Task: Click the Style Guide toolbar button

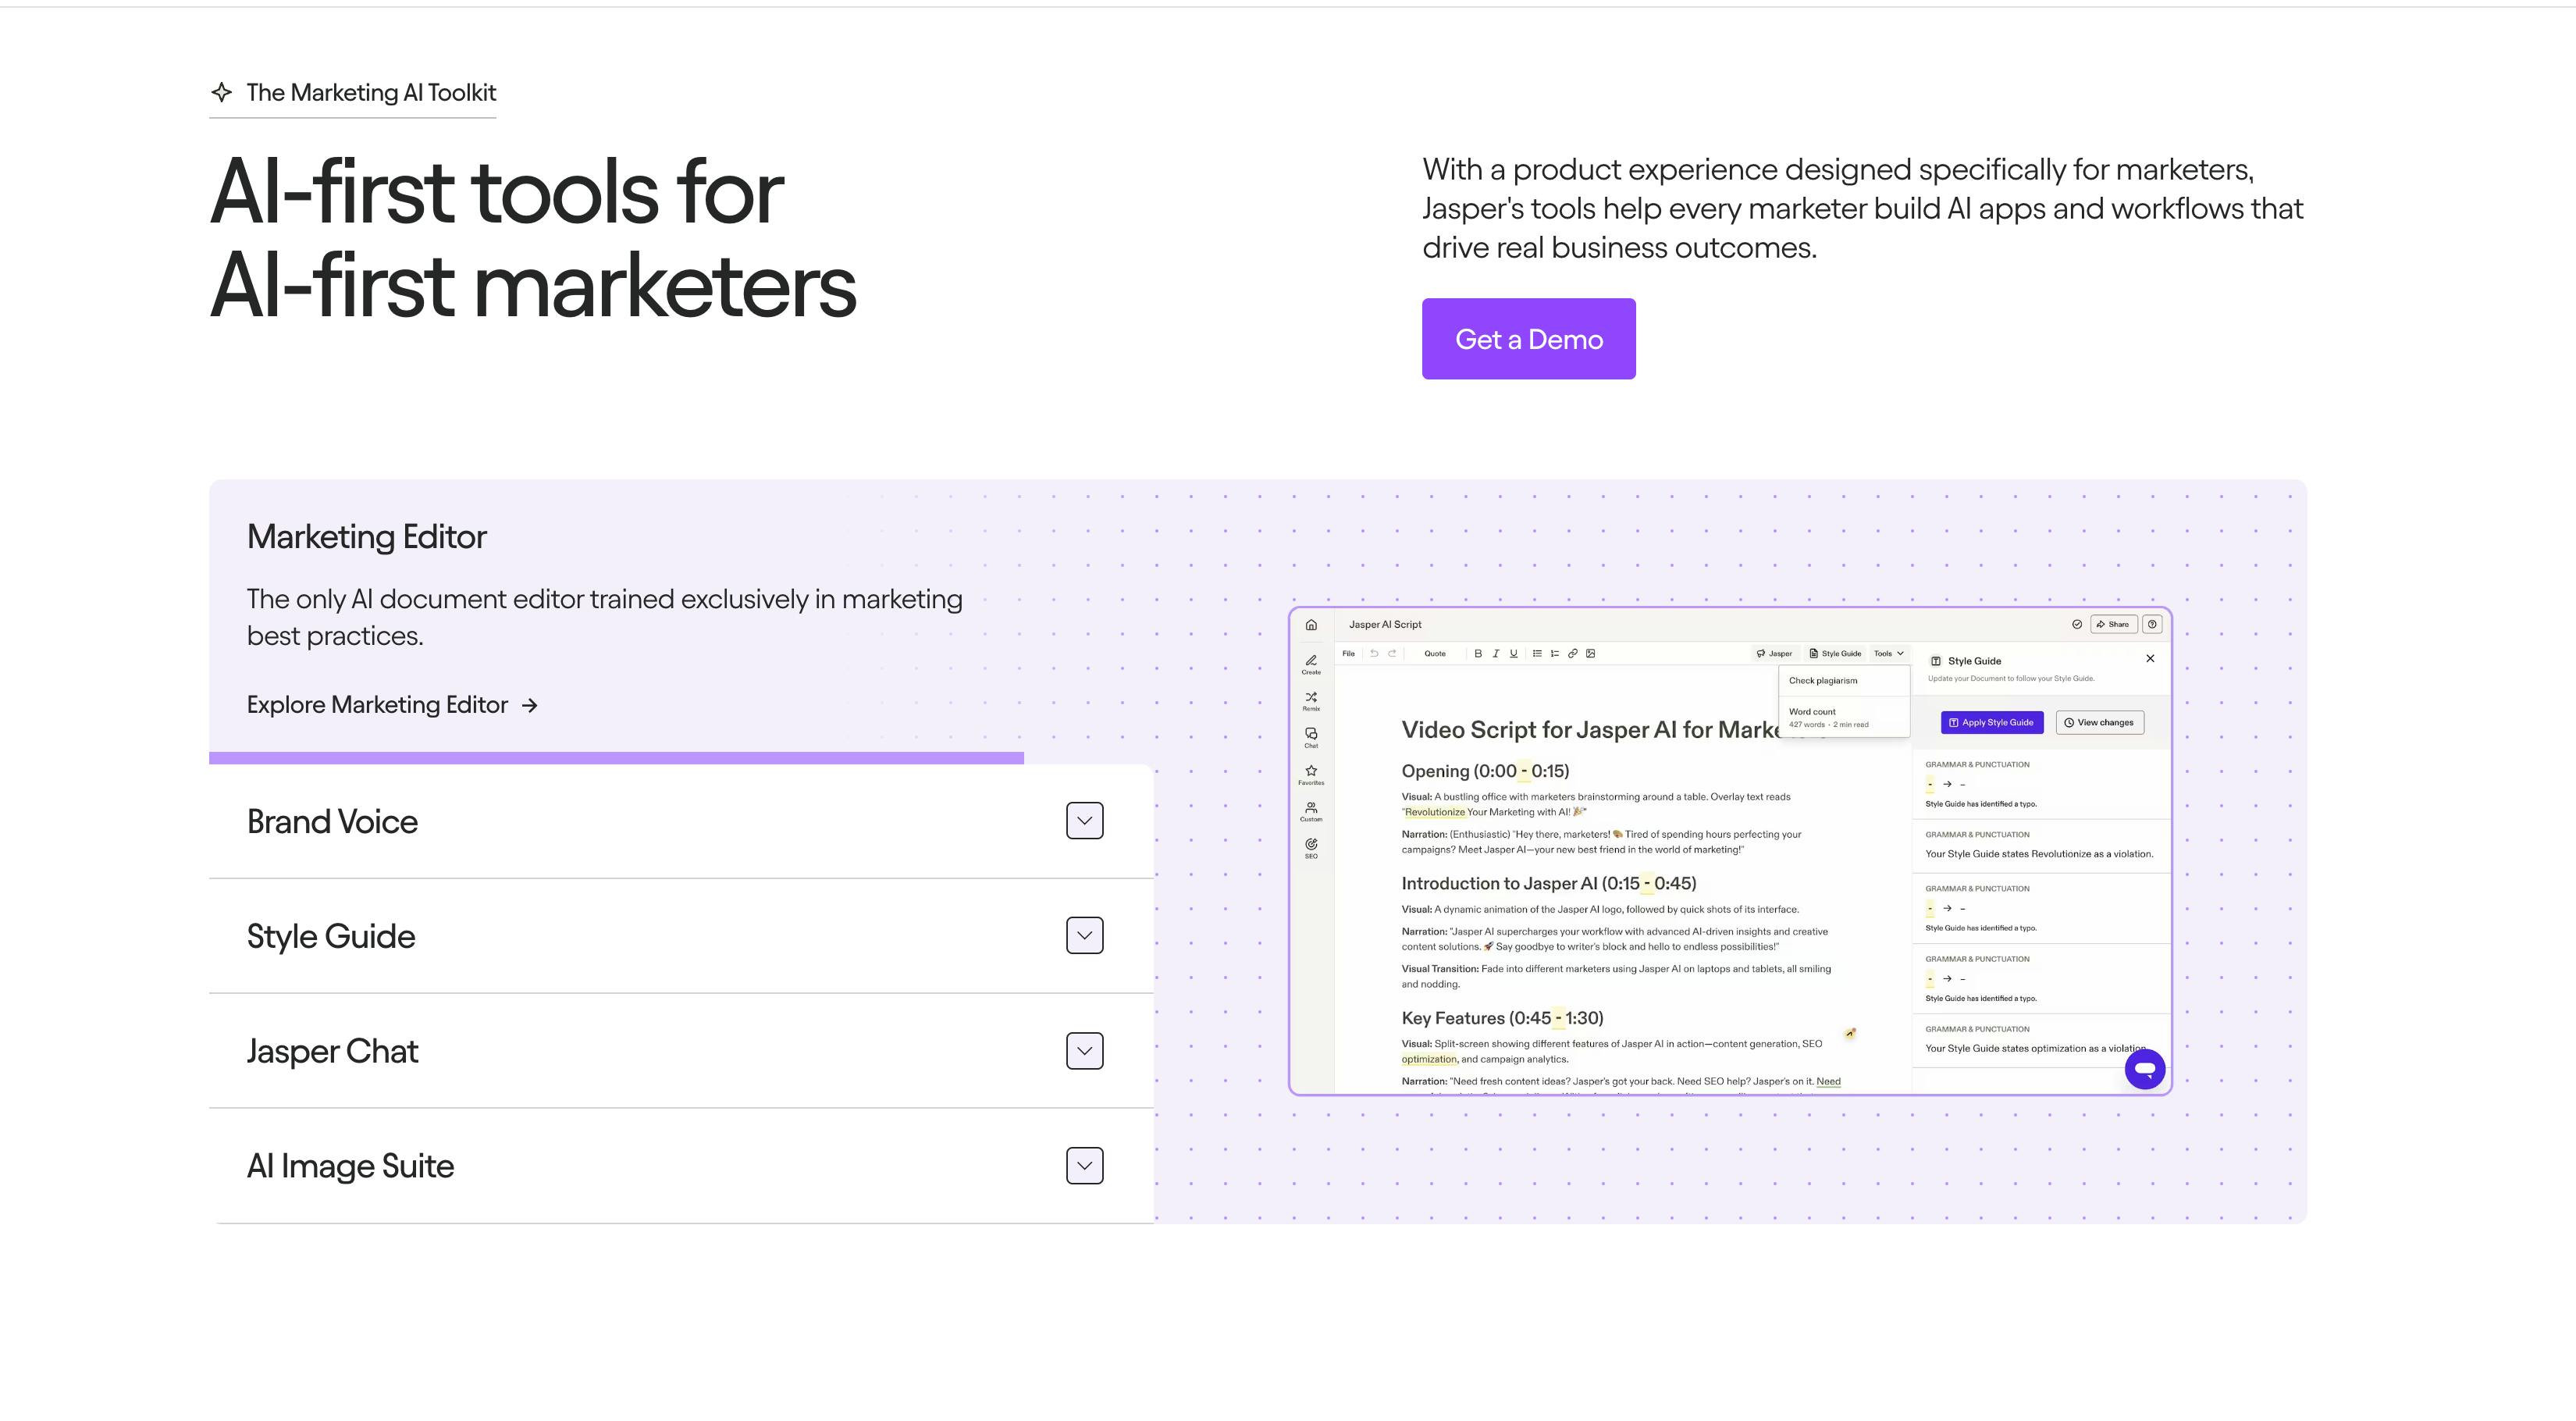Action: [1835, 654]
